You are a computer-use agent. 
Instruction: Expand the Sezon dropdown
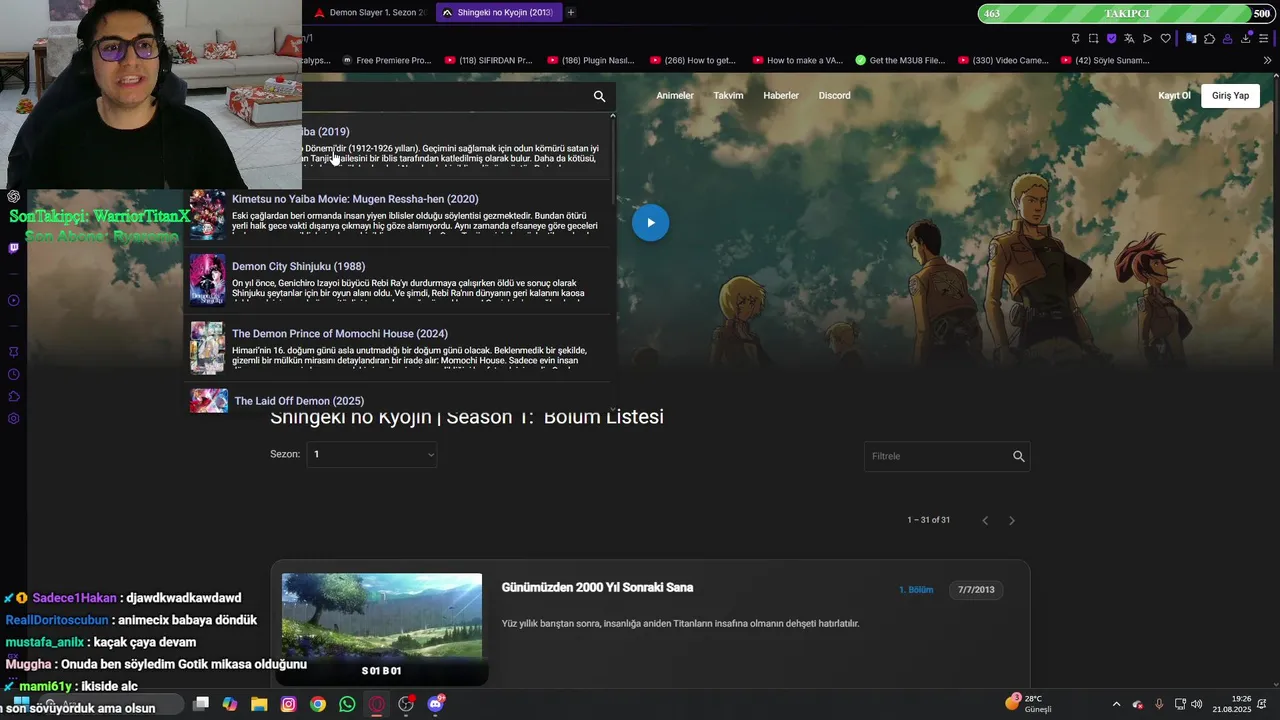click(x=372, y=454)
